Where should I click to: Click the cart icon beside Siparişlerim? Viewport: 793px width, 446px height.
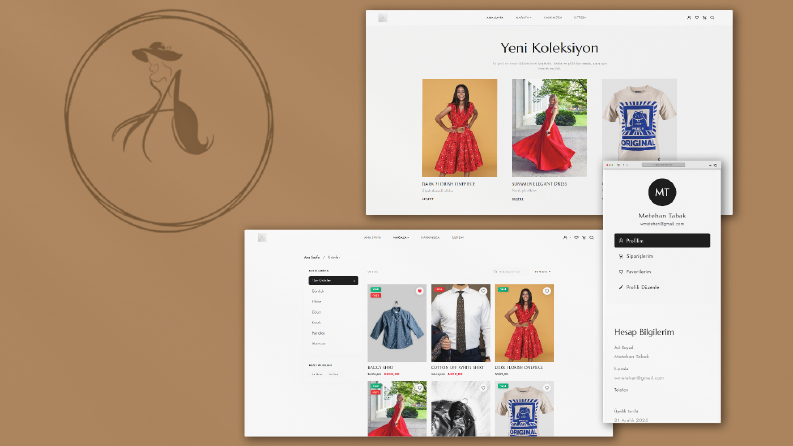coord(621,256)
